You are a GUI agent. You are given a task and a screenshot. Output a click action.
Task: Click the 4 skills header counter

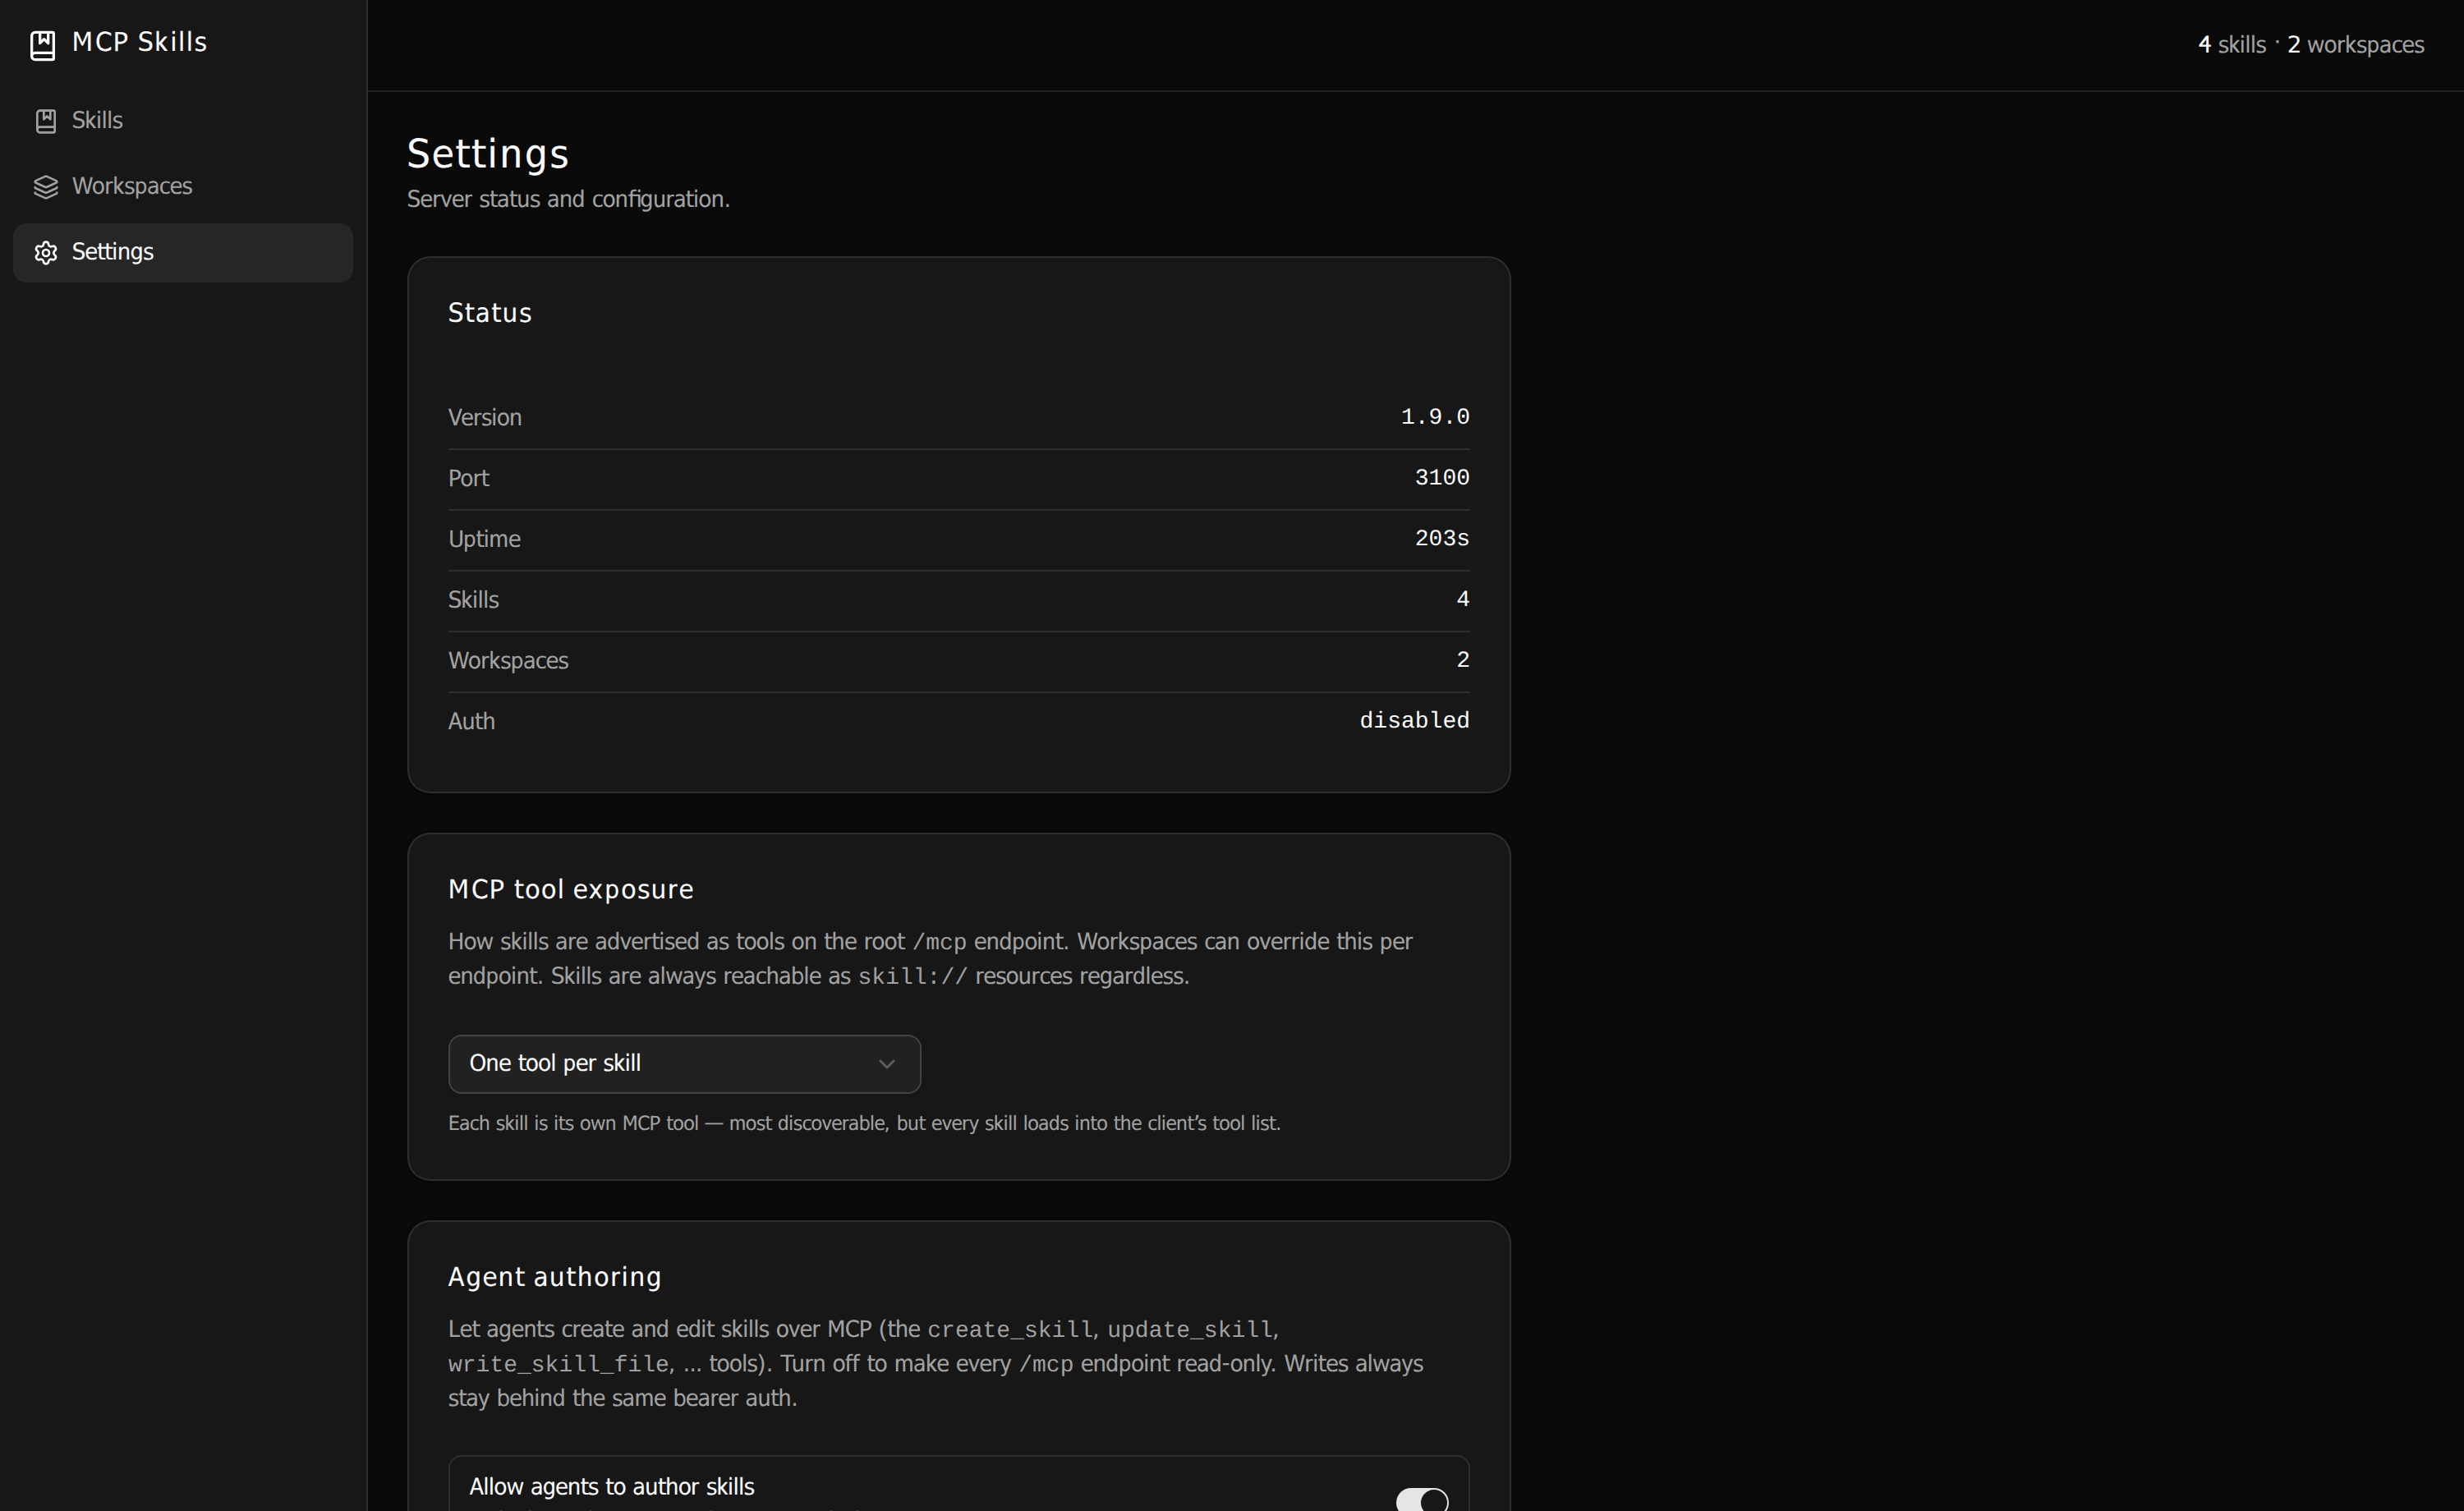[x=2231, y=45]
